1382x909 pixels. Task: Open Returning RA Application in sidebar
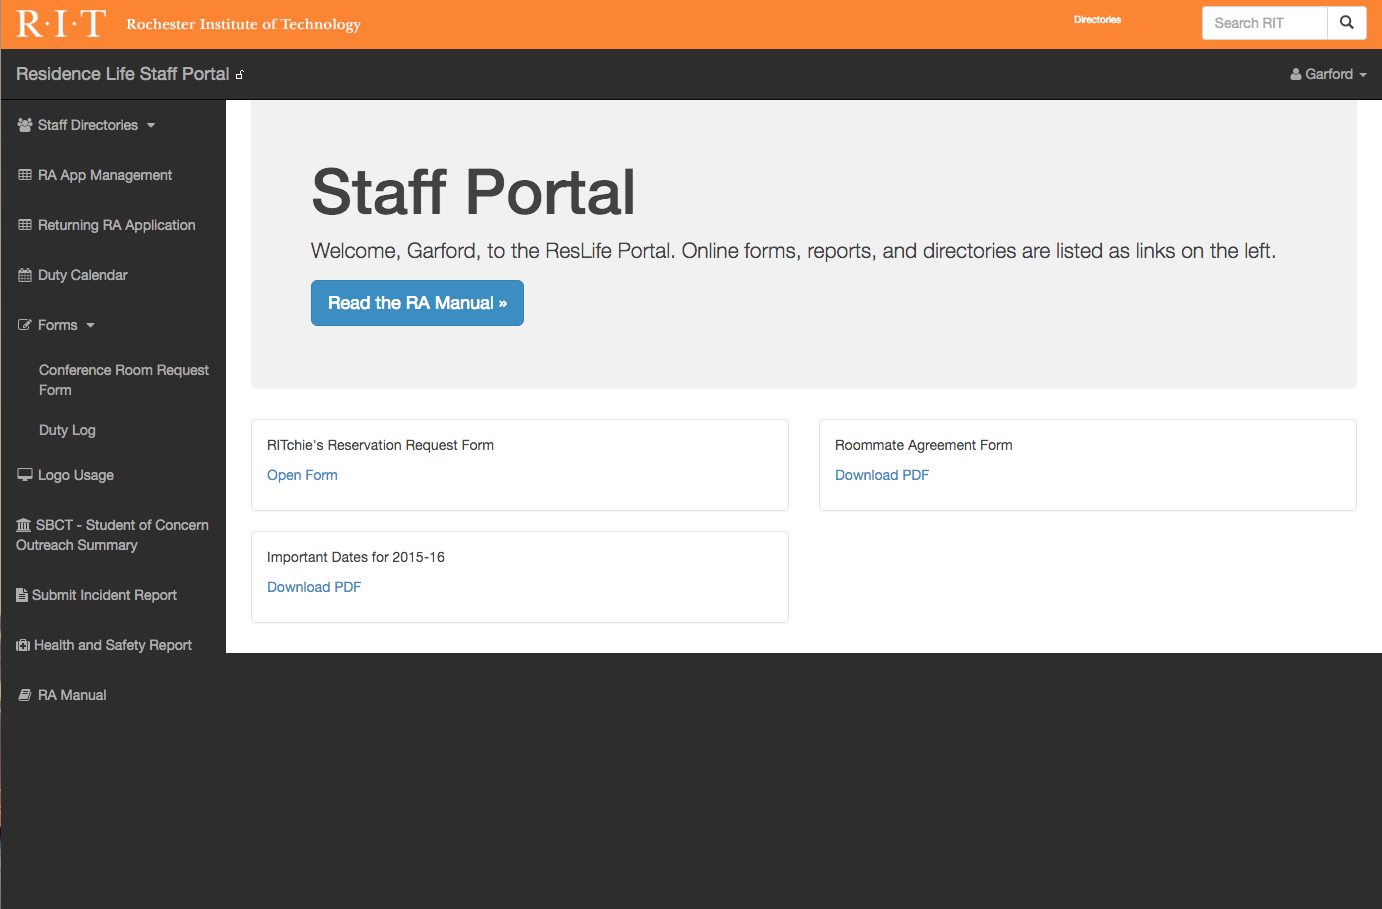point(116,225)
